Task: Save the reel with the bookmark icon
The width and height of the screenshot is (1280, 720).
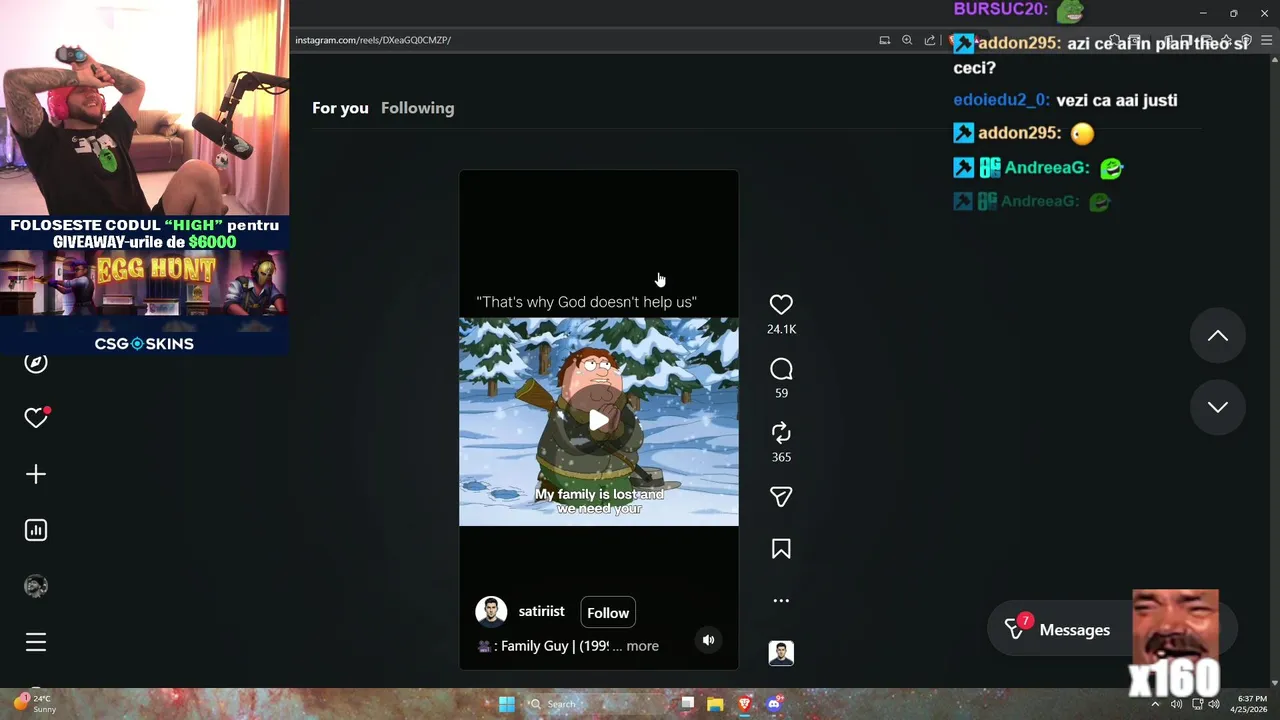Action: pyautogui.click(x=781, y=549)
